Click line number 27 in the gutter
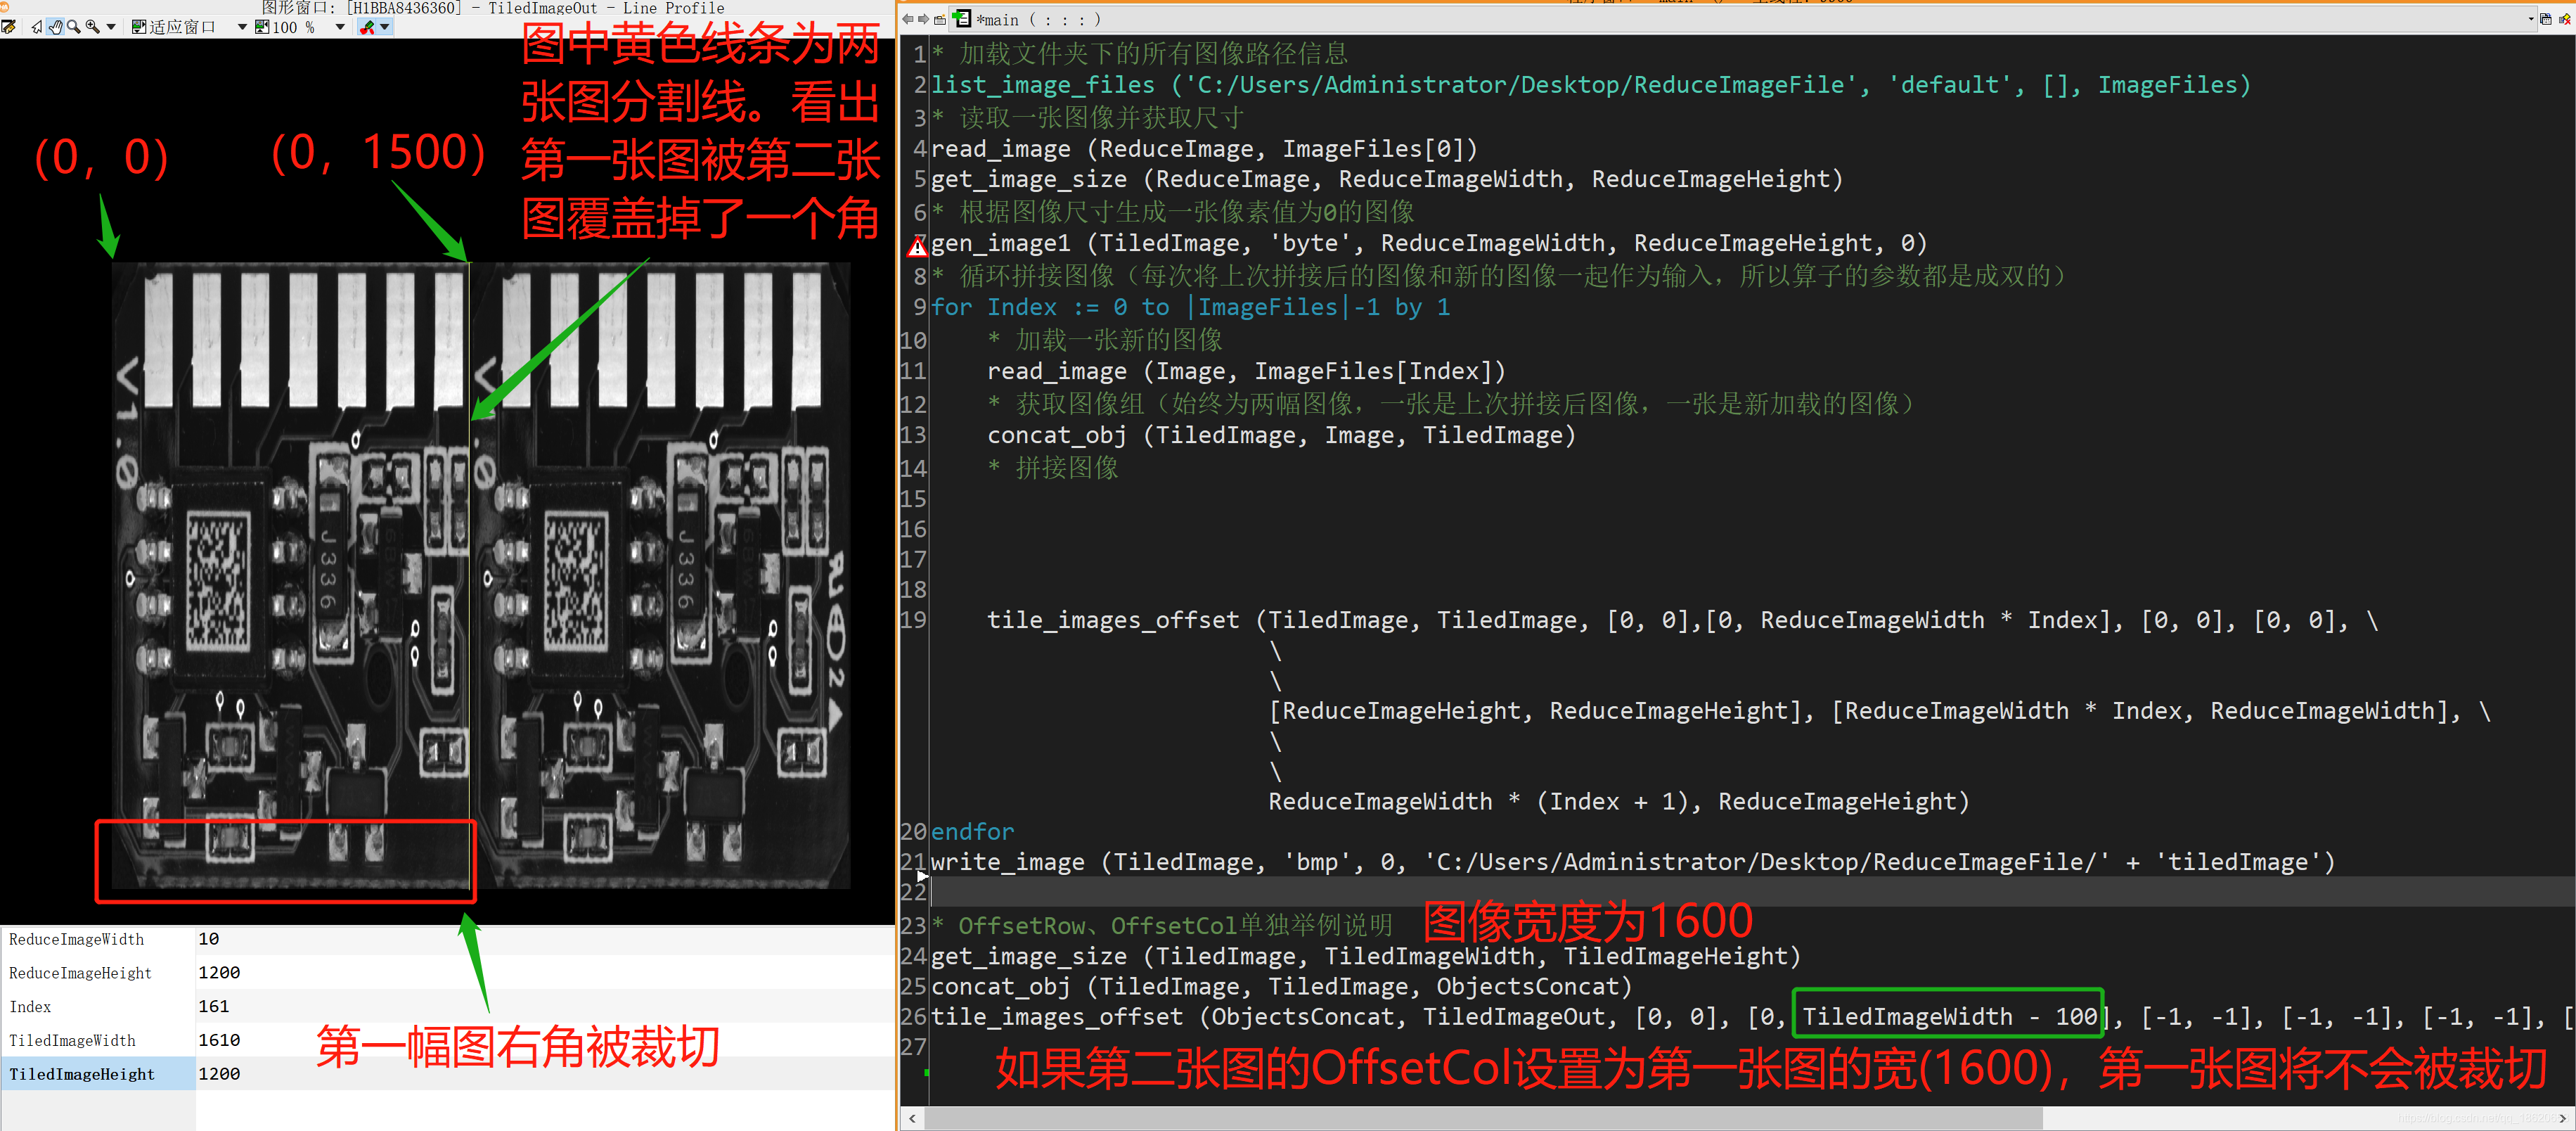The image size is (2576, 1131). [913, 1046]
